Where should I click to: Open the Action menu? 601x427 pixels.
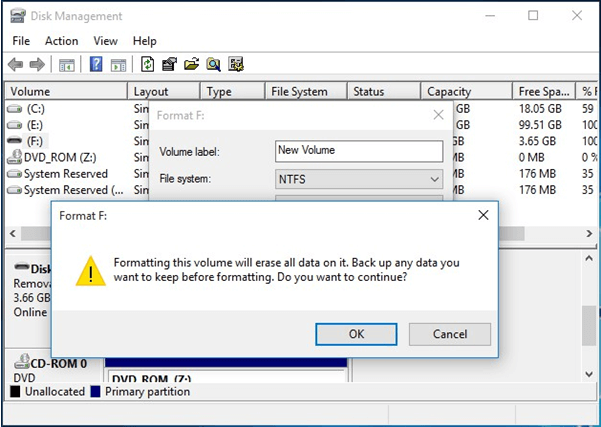click(61, 41)
